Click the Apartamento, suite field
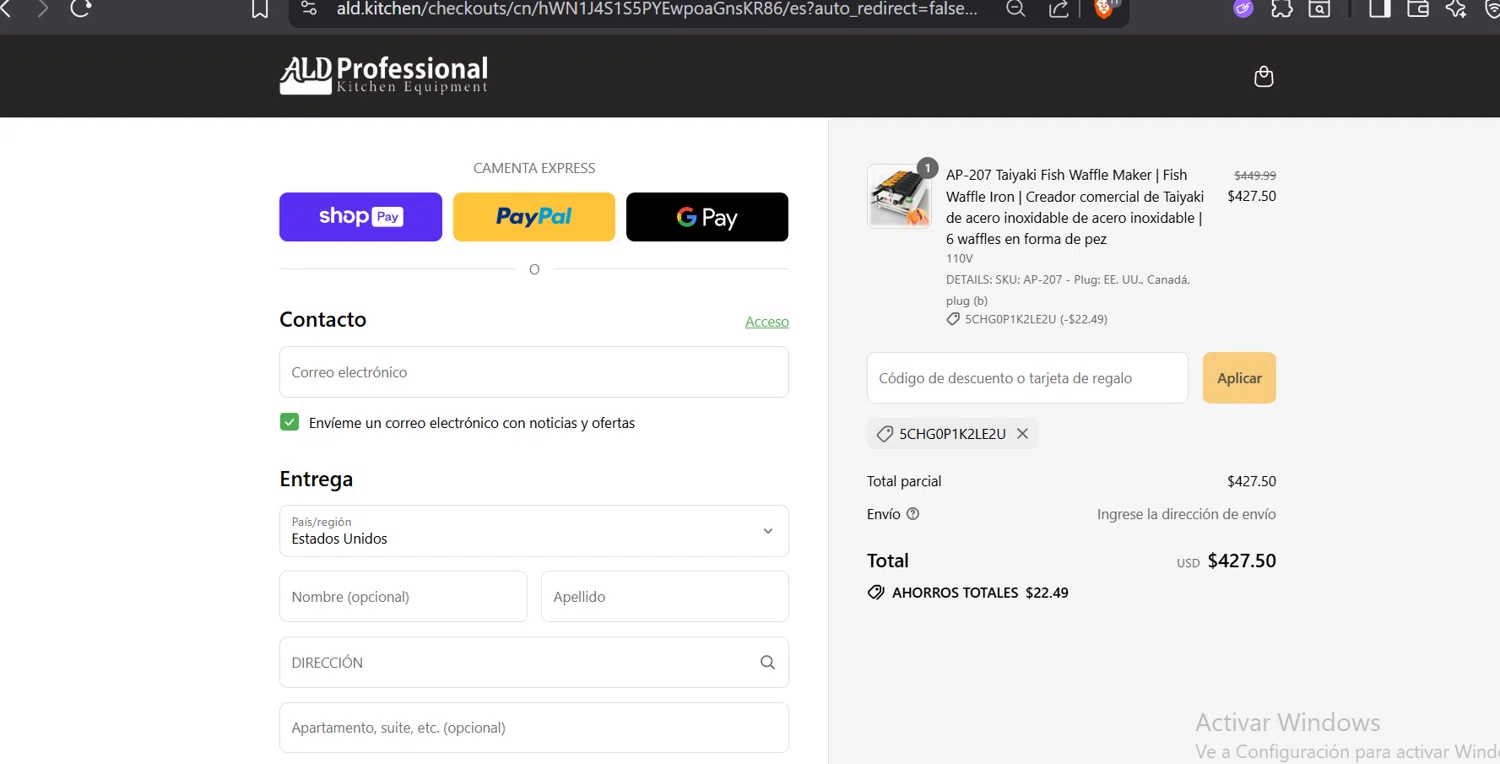Viewport: 1500px width, 764px height. pos(534,728)
